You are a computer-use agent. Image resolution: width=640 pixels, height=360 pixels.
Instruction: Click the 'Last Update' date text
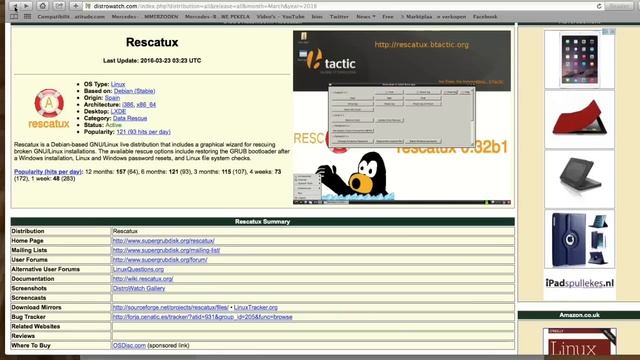(152, 60)
